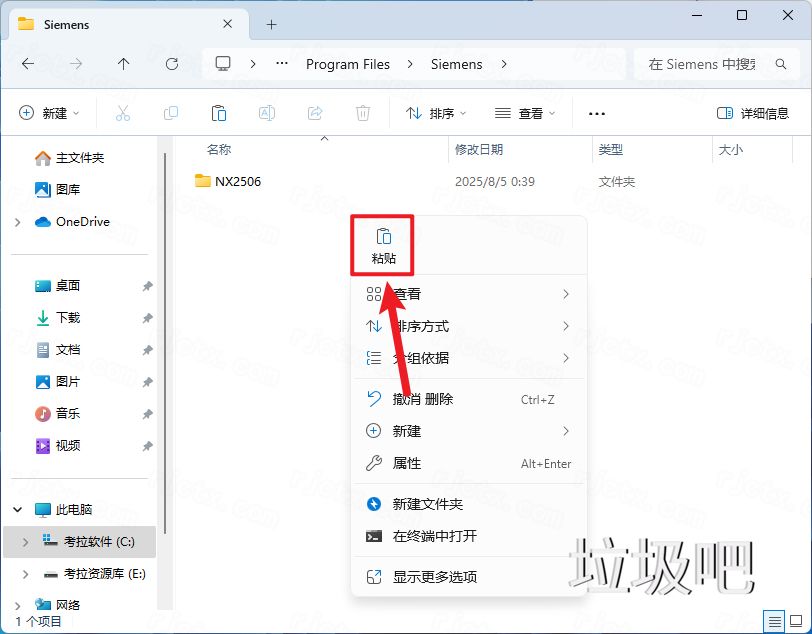Image resolution: width=812 pixels, height=634 pixels.
Task: Open the Downloads folder in sidebar
Action: (68, 318)
